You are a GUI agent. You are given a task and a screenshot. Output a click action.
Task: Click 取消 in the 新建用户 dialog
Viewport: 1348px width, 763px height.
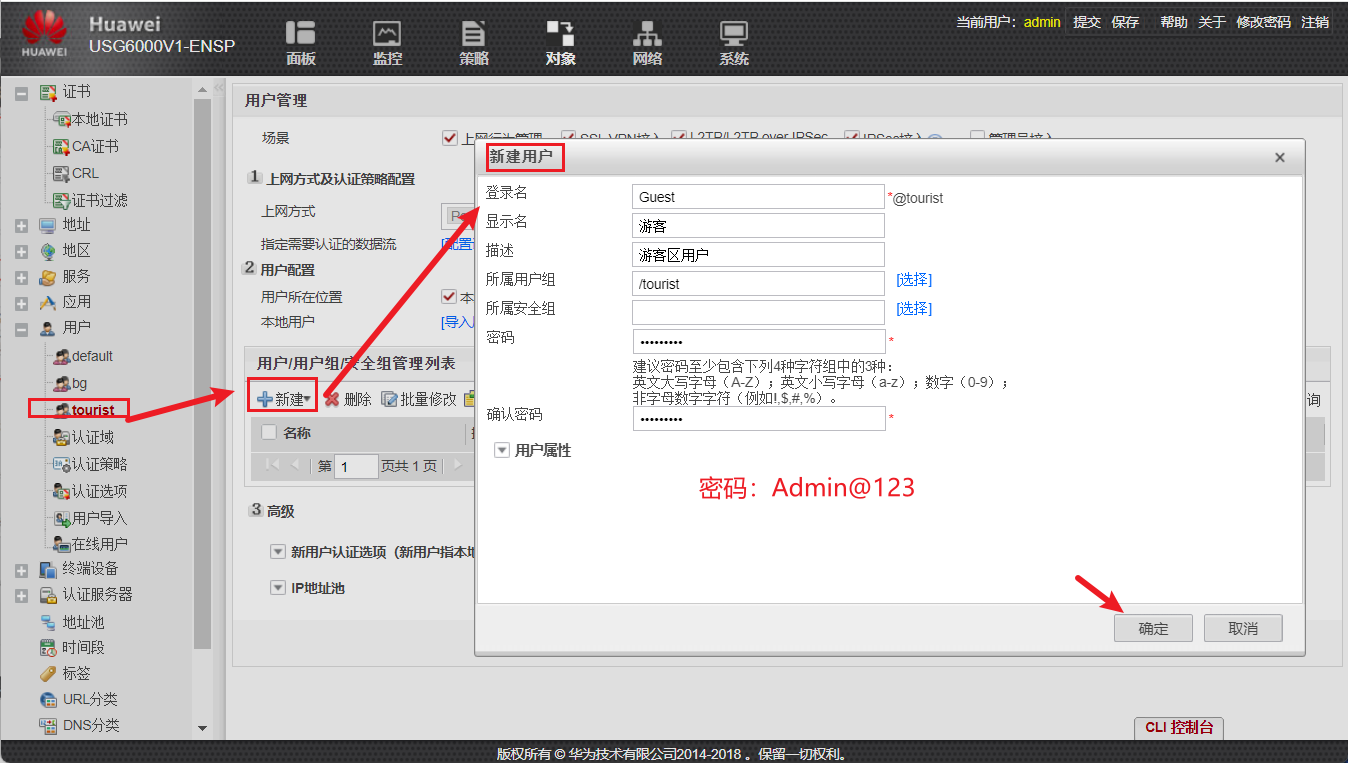point(1242,629)
